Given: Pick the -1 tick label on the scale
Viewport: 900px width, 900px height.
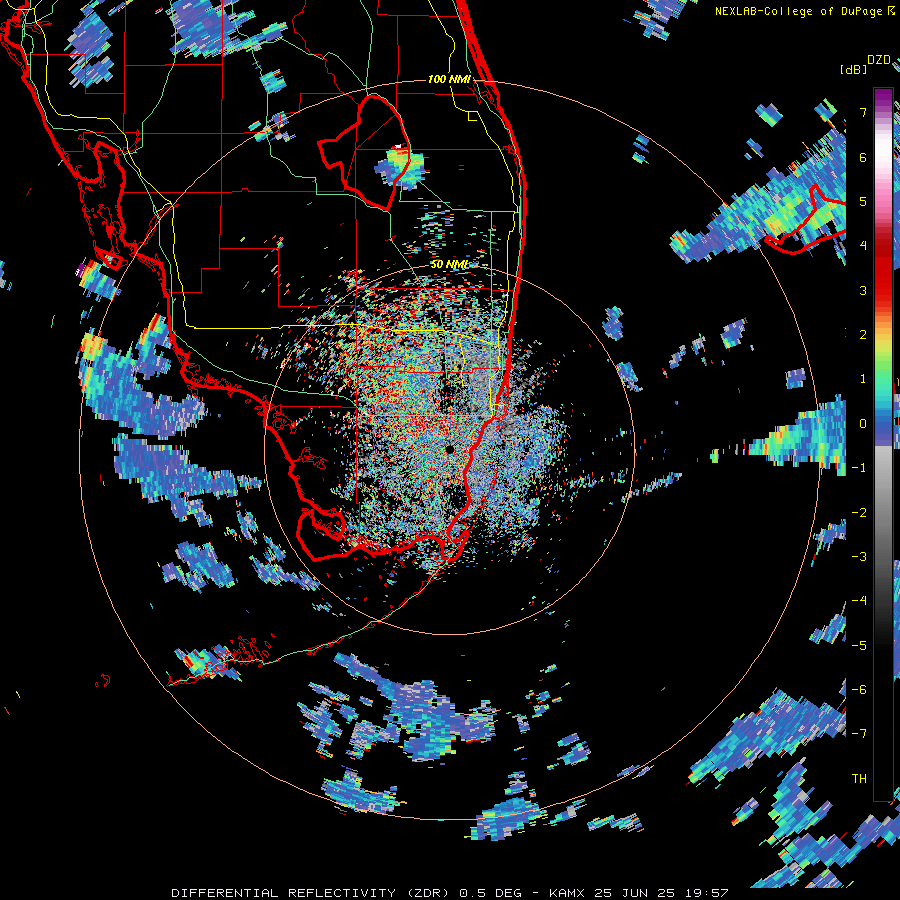Looking at the screenshot, I should point(859,468).
